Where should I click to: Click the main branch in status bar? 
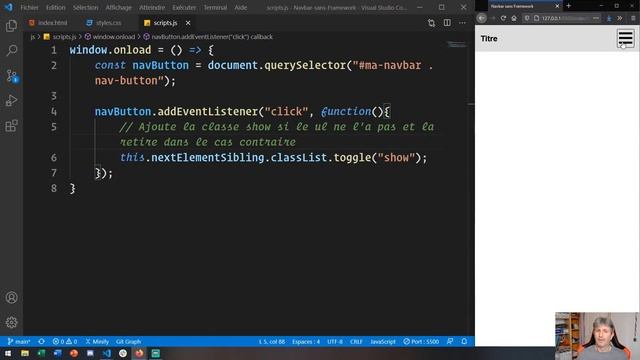[19, 342]
